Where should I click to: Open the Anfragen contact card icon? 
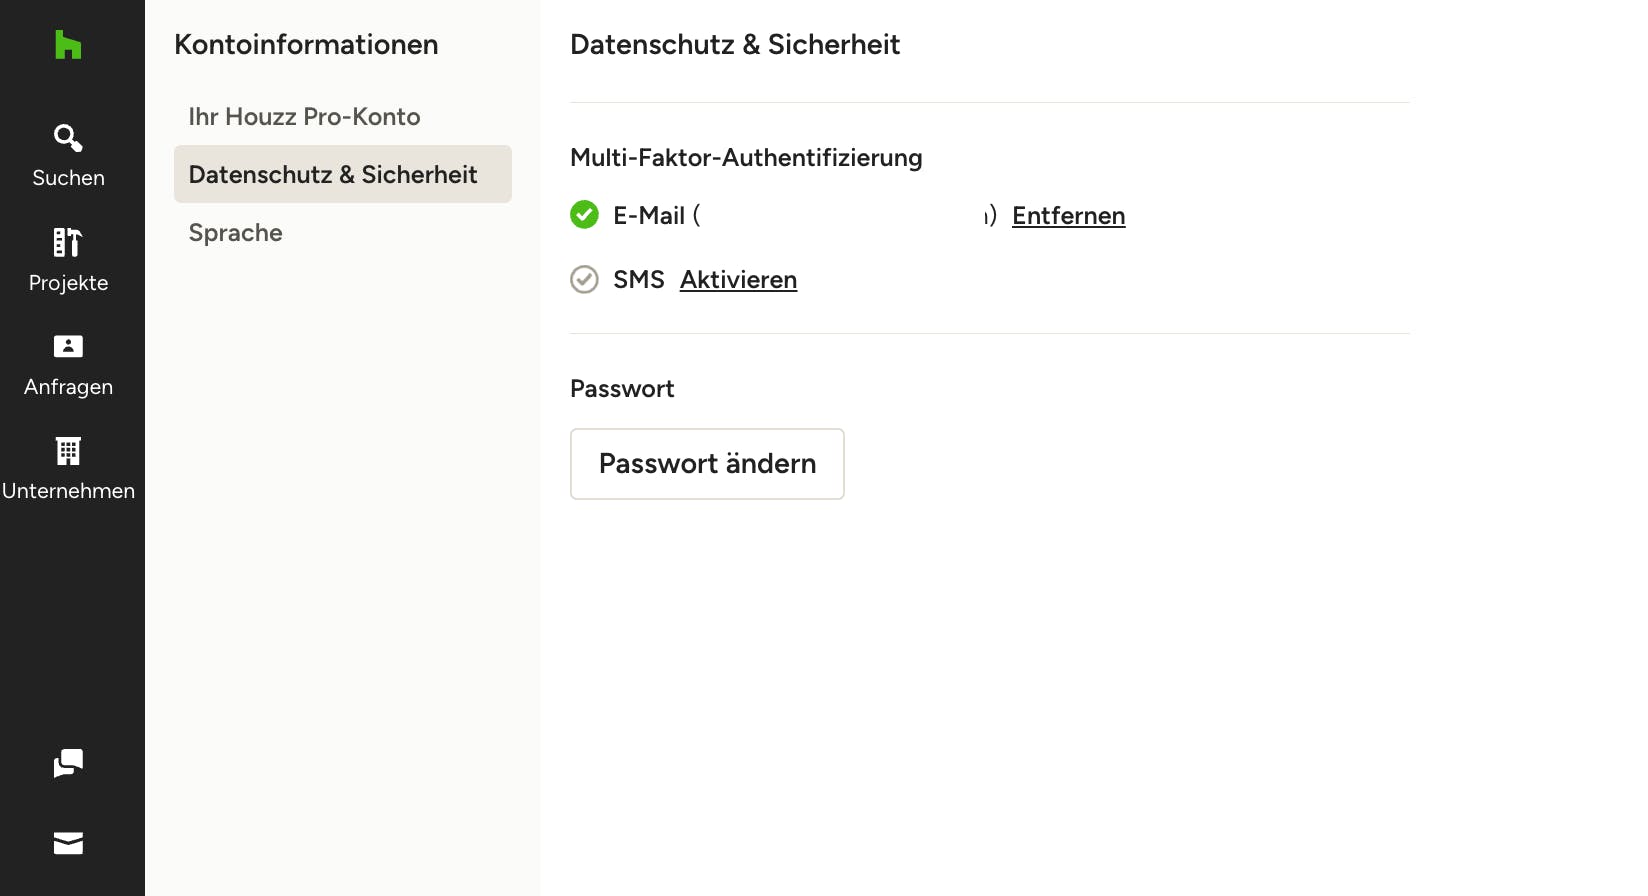tap(68, 346)
